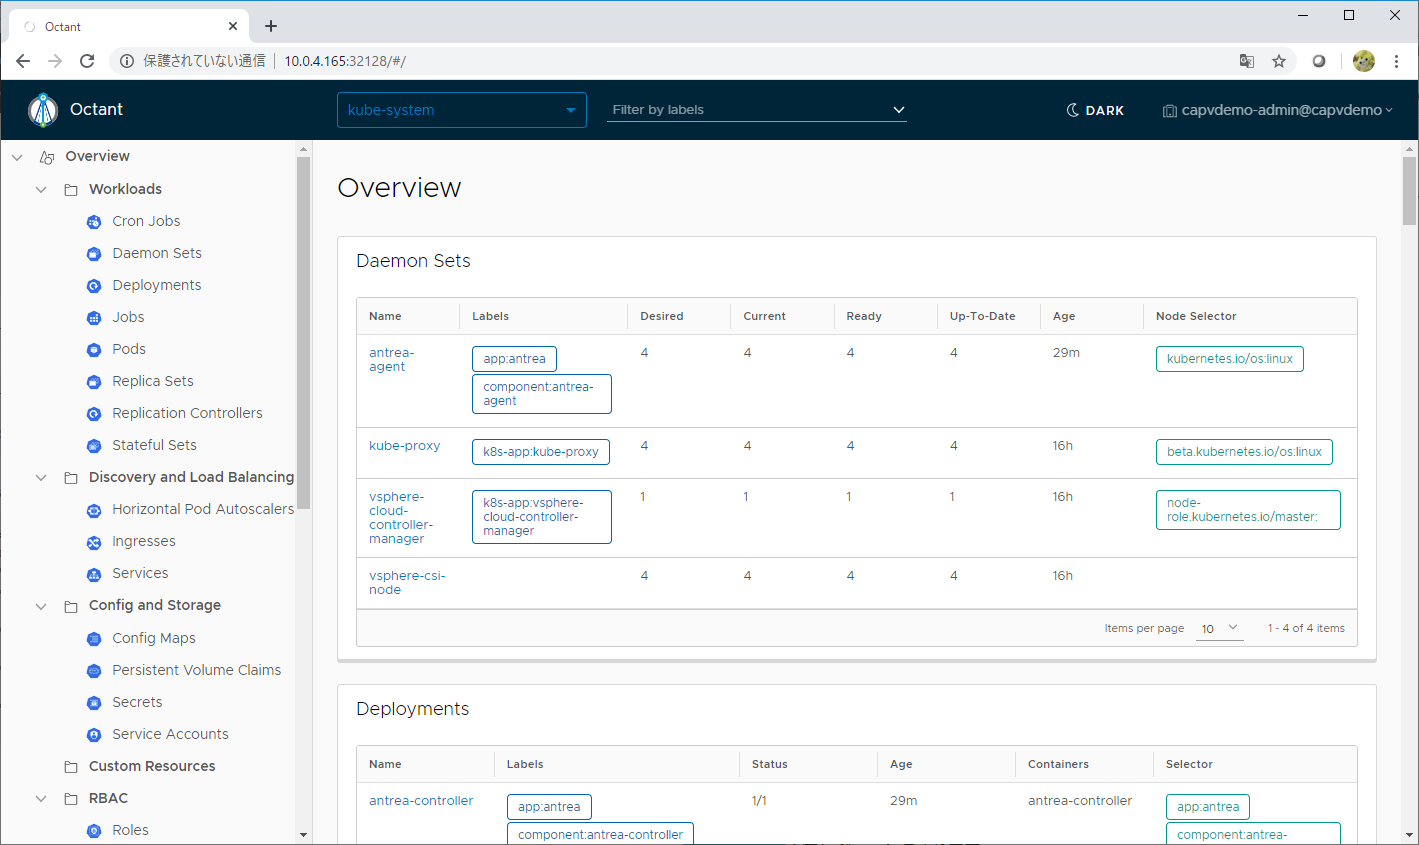Click the Daemon Sets Age column header

(1064, 316)
